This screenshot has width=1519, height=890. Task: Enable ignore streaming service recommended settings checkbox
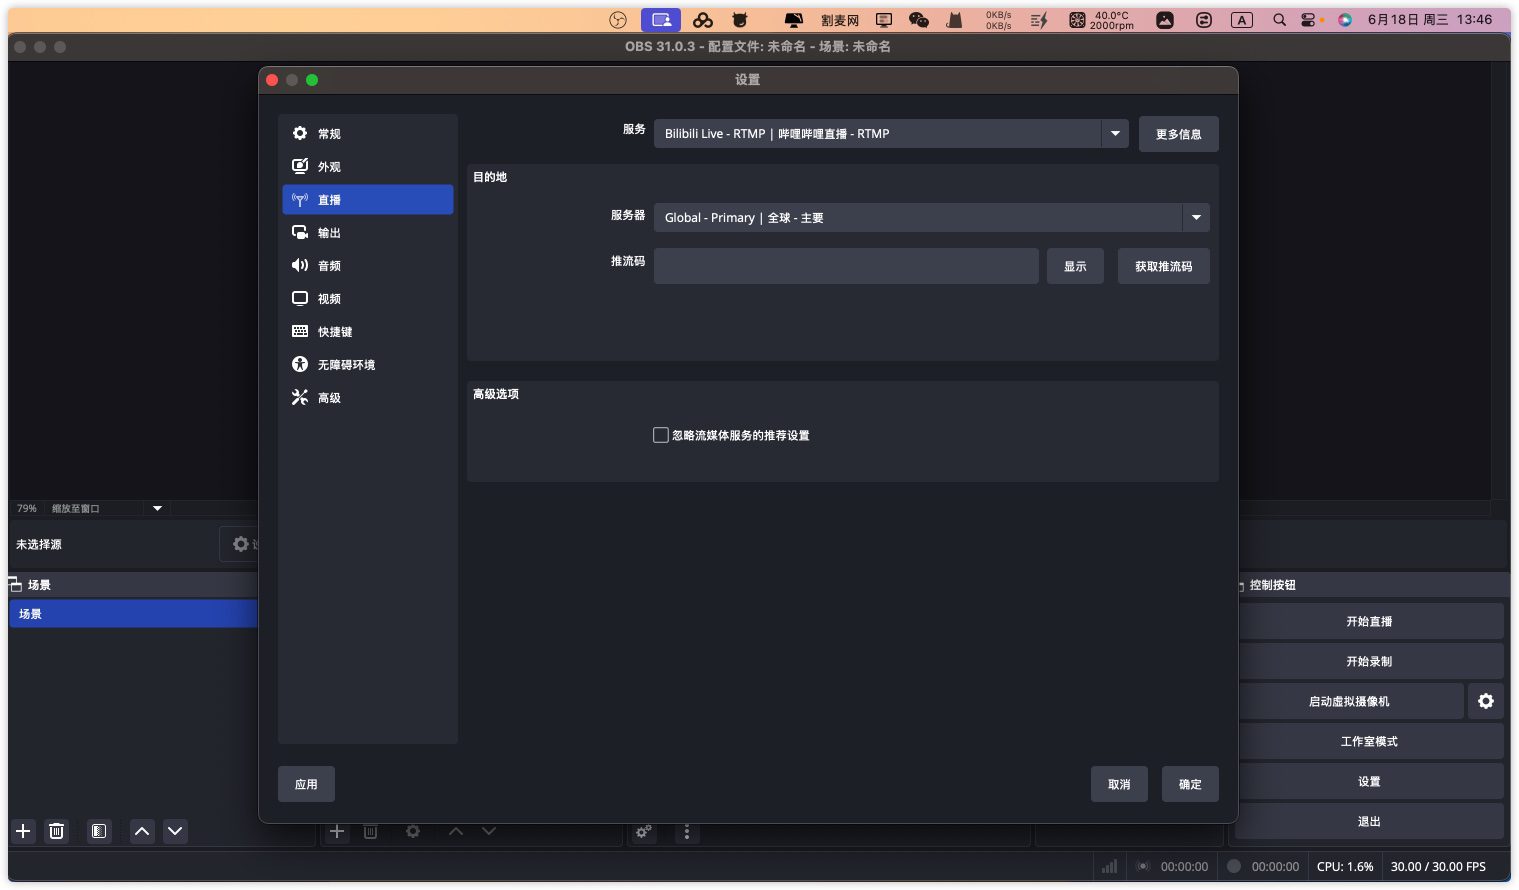pos(661,435)
